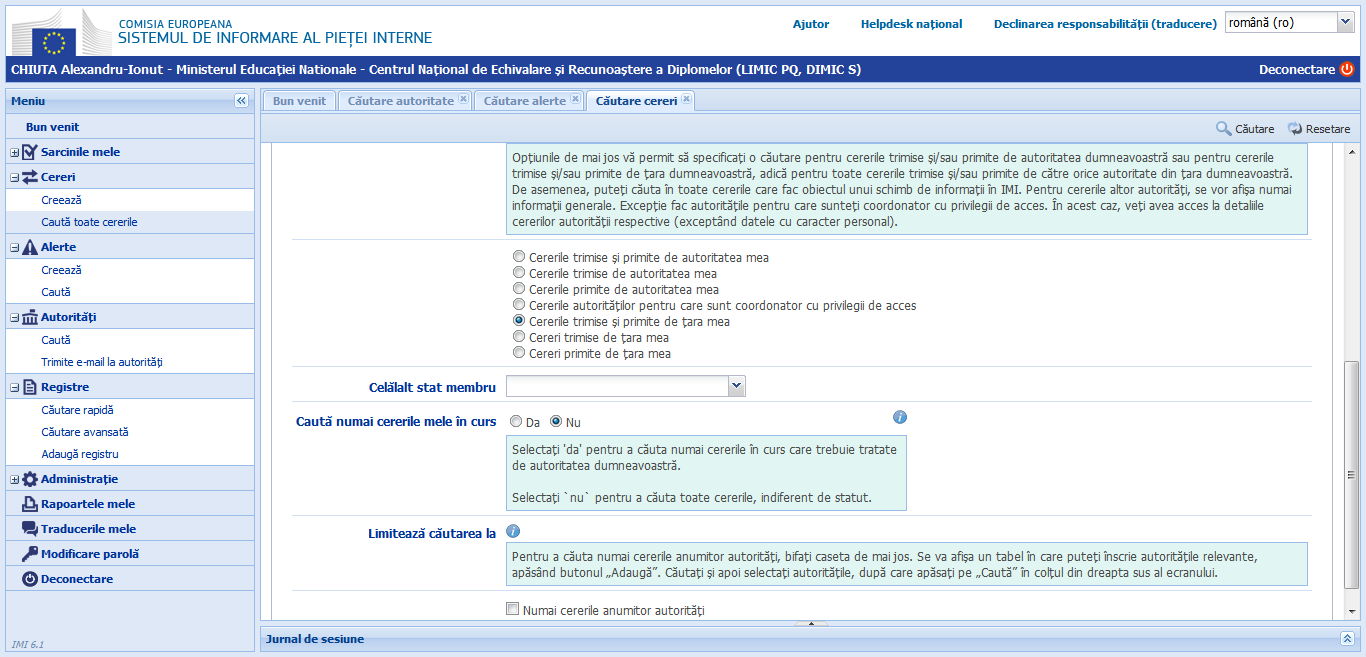The image size is (1366, 657).
Task: Open the Helpdesk național link
Action: (x=910, y=23)
